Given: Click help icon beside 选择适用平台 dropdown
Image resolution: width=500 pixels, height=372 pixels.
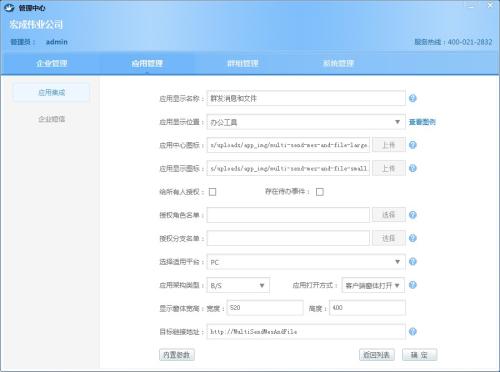Looking at the screenshot, I should [x=413, y=262].
